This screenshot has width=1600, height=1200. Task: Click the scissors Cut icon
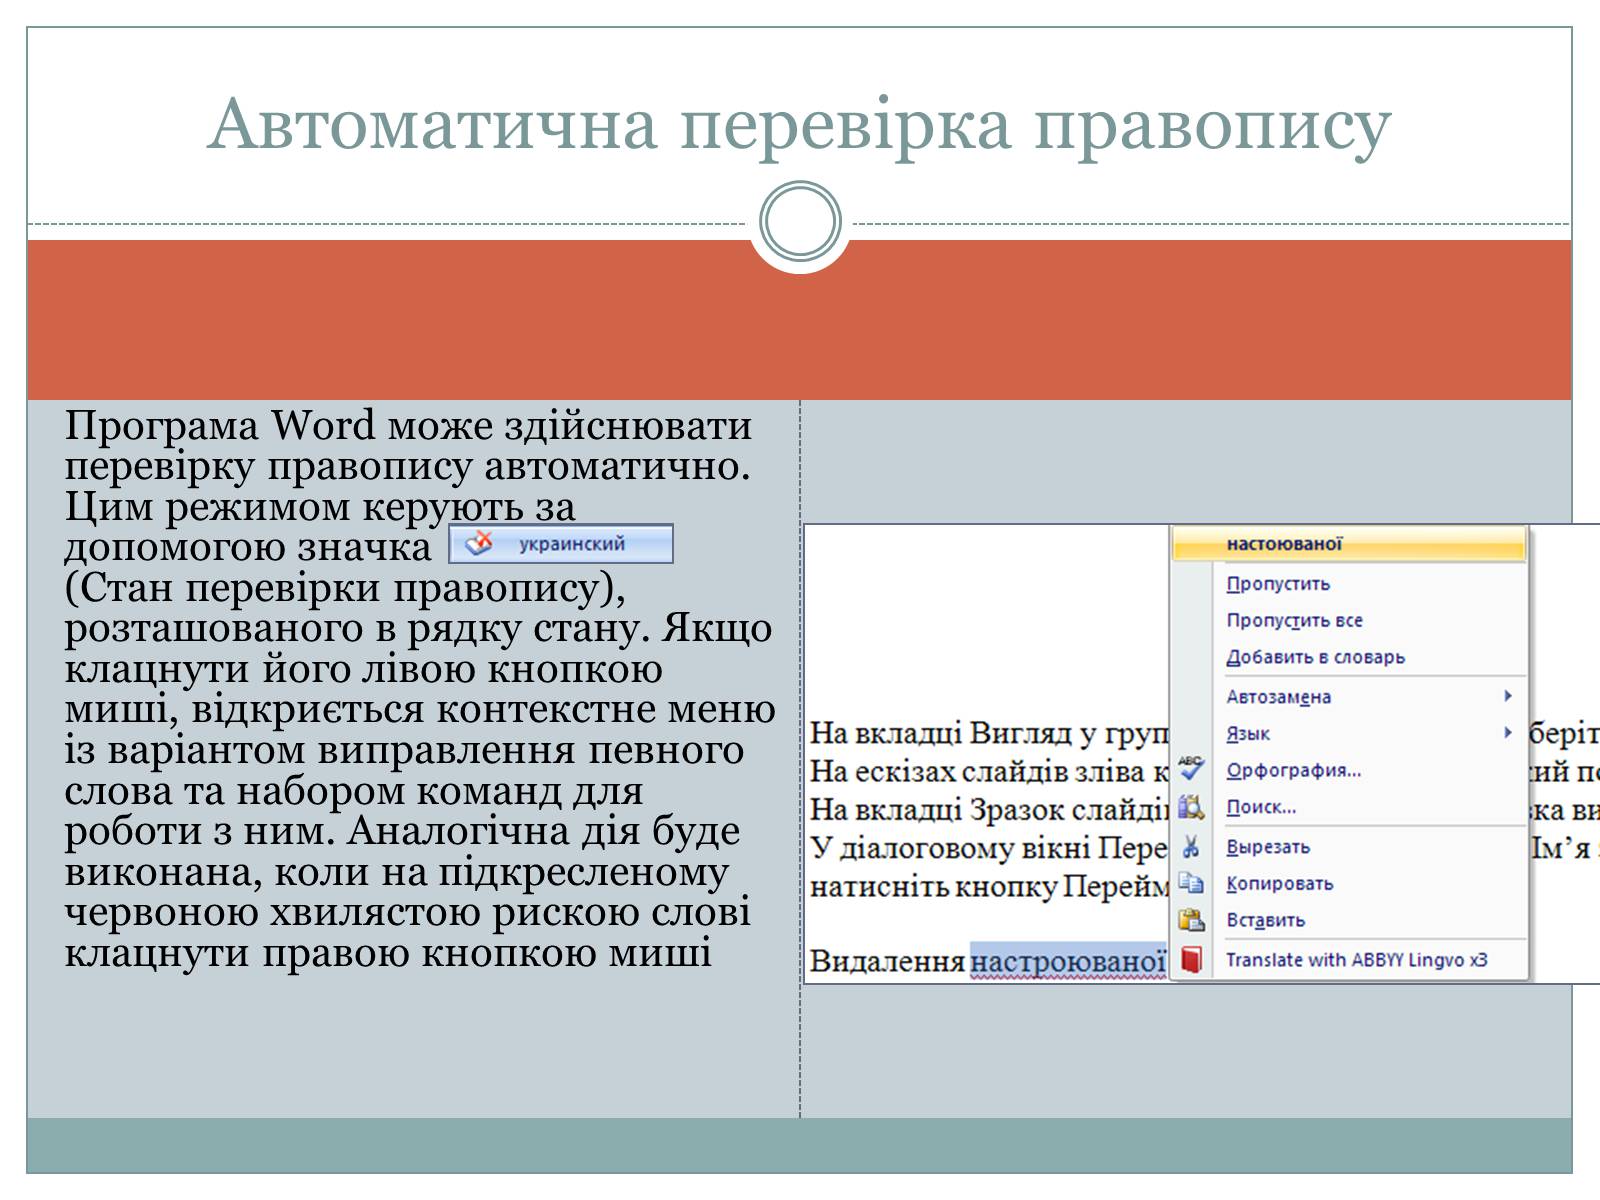[x=1191, y=846]
